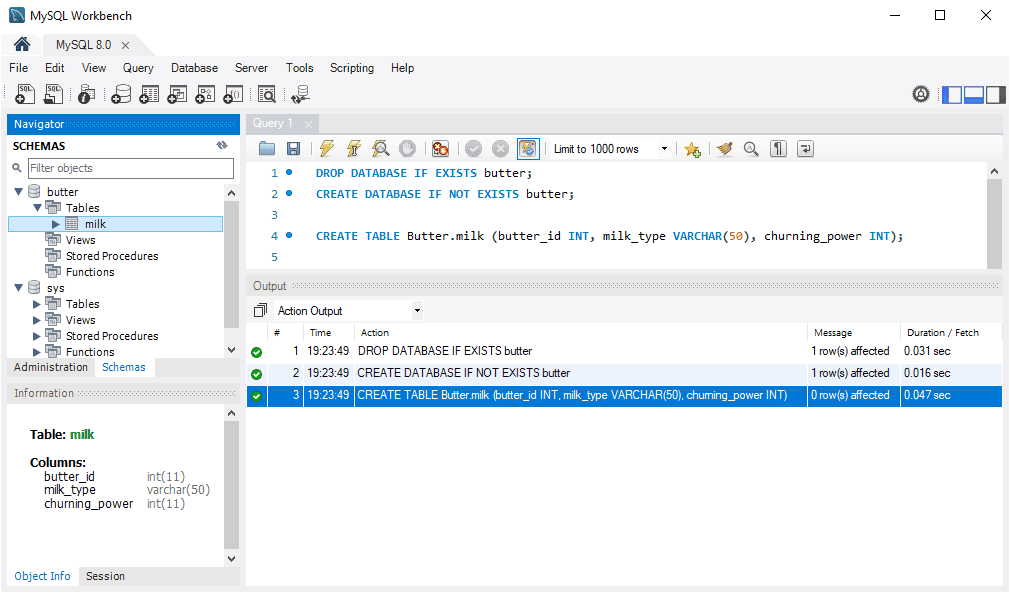Open the Explain Plan magnifier icon
Screen dimensions: 1010x593
[x=380, y=148]
